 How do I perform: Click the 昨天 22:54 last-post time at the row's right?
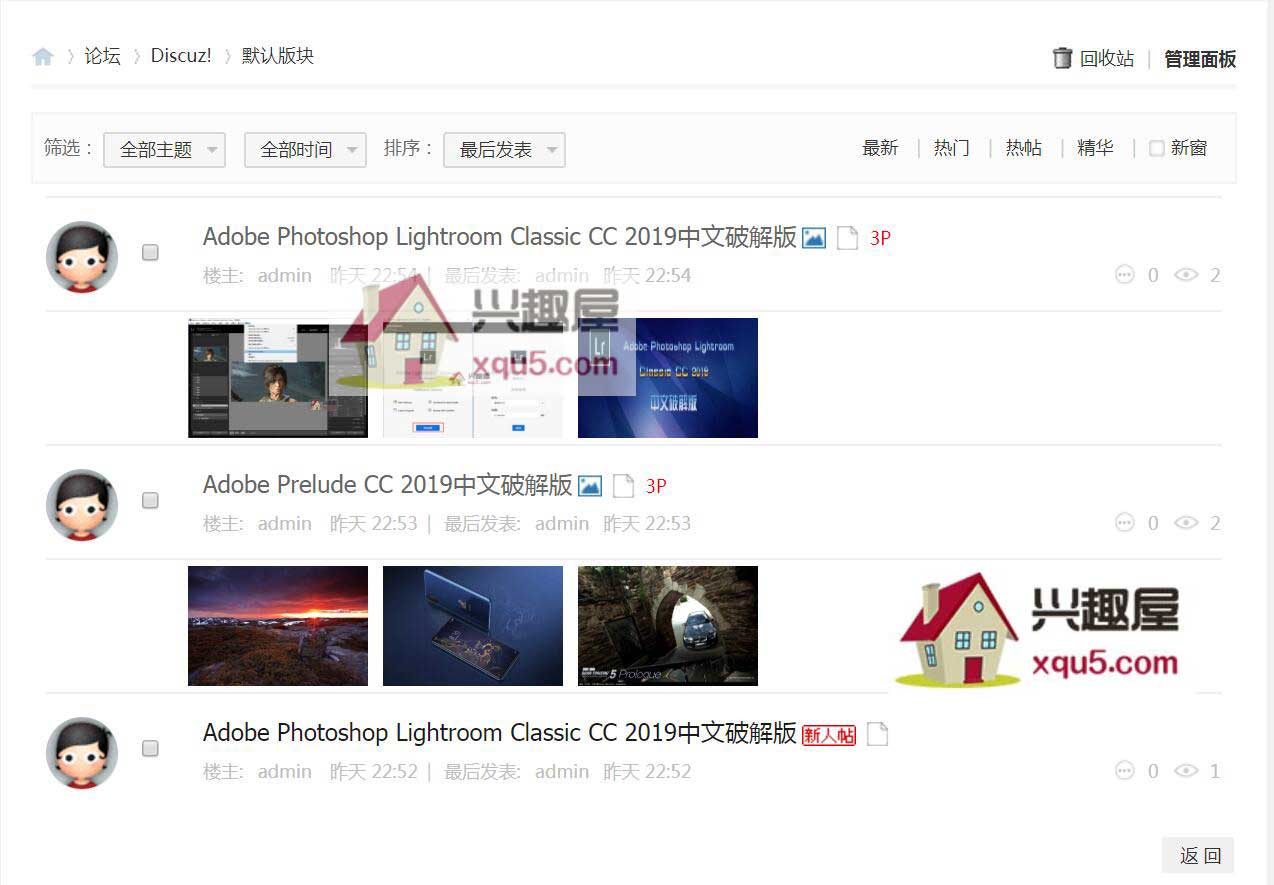coord(647,276)
